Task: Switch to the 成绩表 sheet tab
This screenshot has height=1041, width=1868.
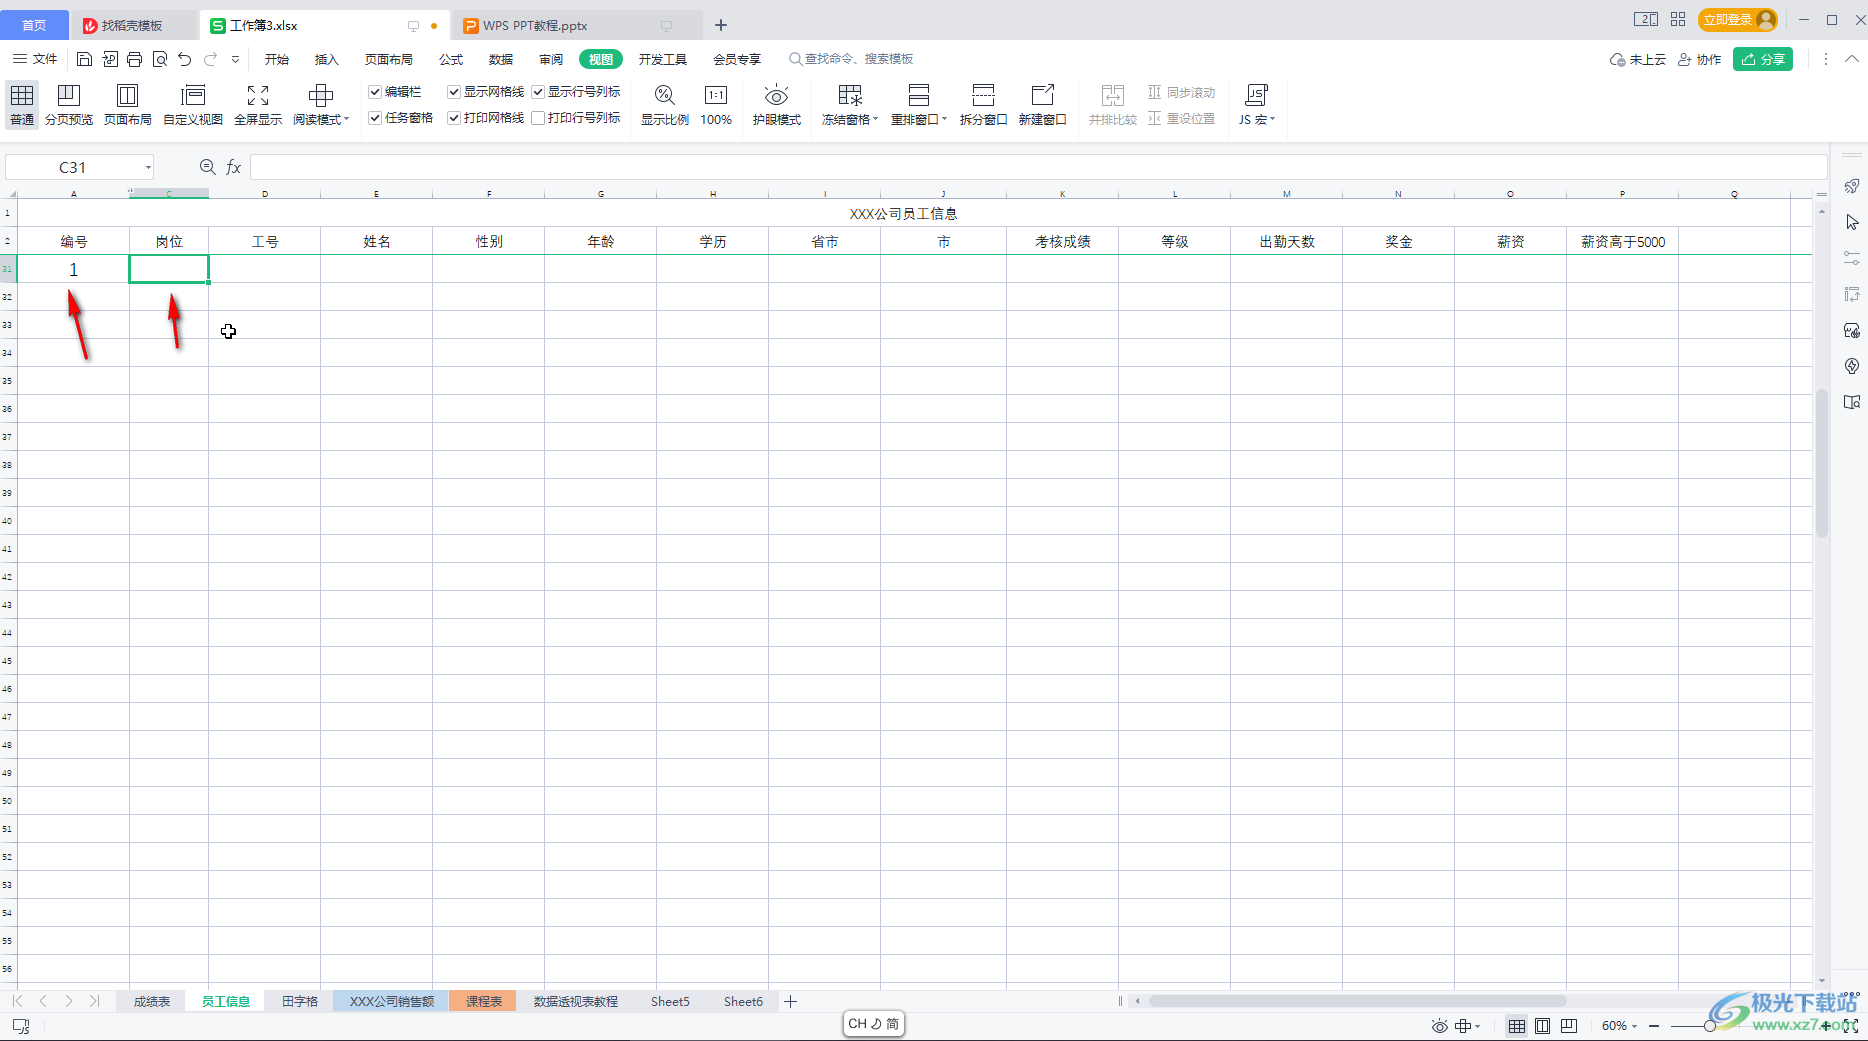Action: pos(152,1001)
